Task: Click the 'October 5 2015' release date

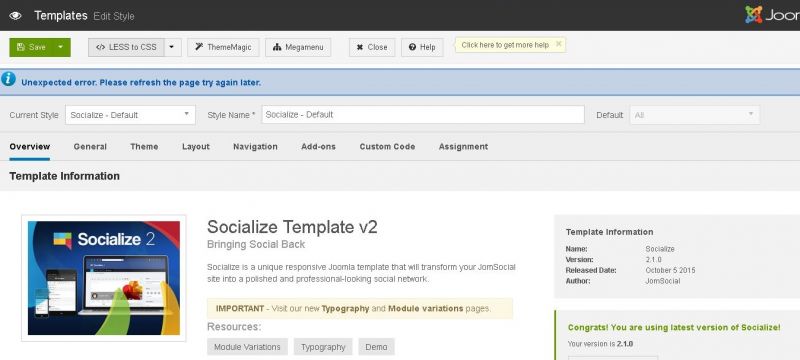Action: click(x=670, y=270)
